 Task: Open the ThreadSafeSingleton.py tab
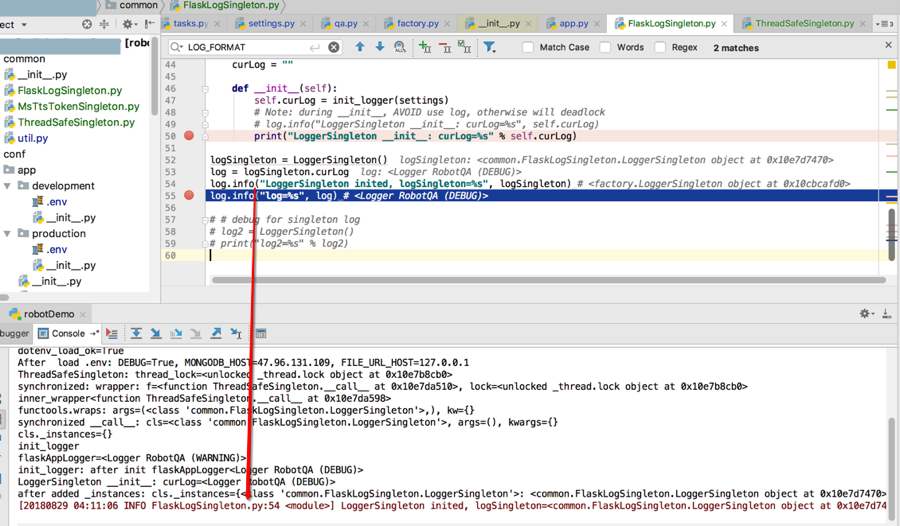804,23
